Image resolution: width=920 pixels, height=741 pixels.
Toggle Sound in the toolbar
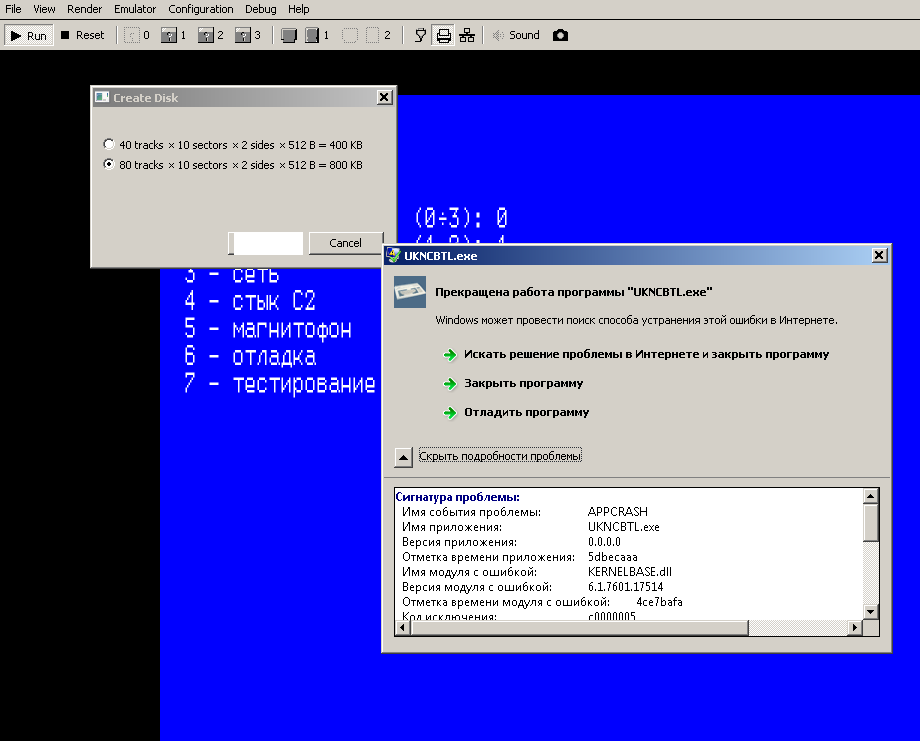(x=516, y=35)
